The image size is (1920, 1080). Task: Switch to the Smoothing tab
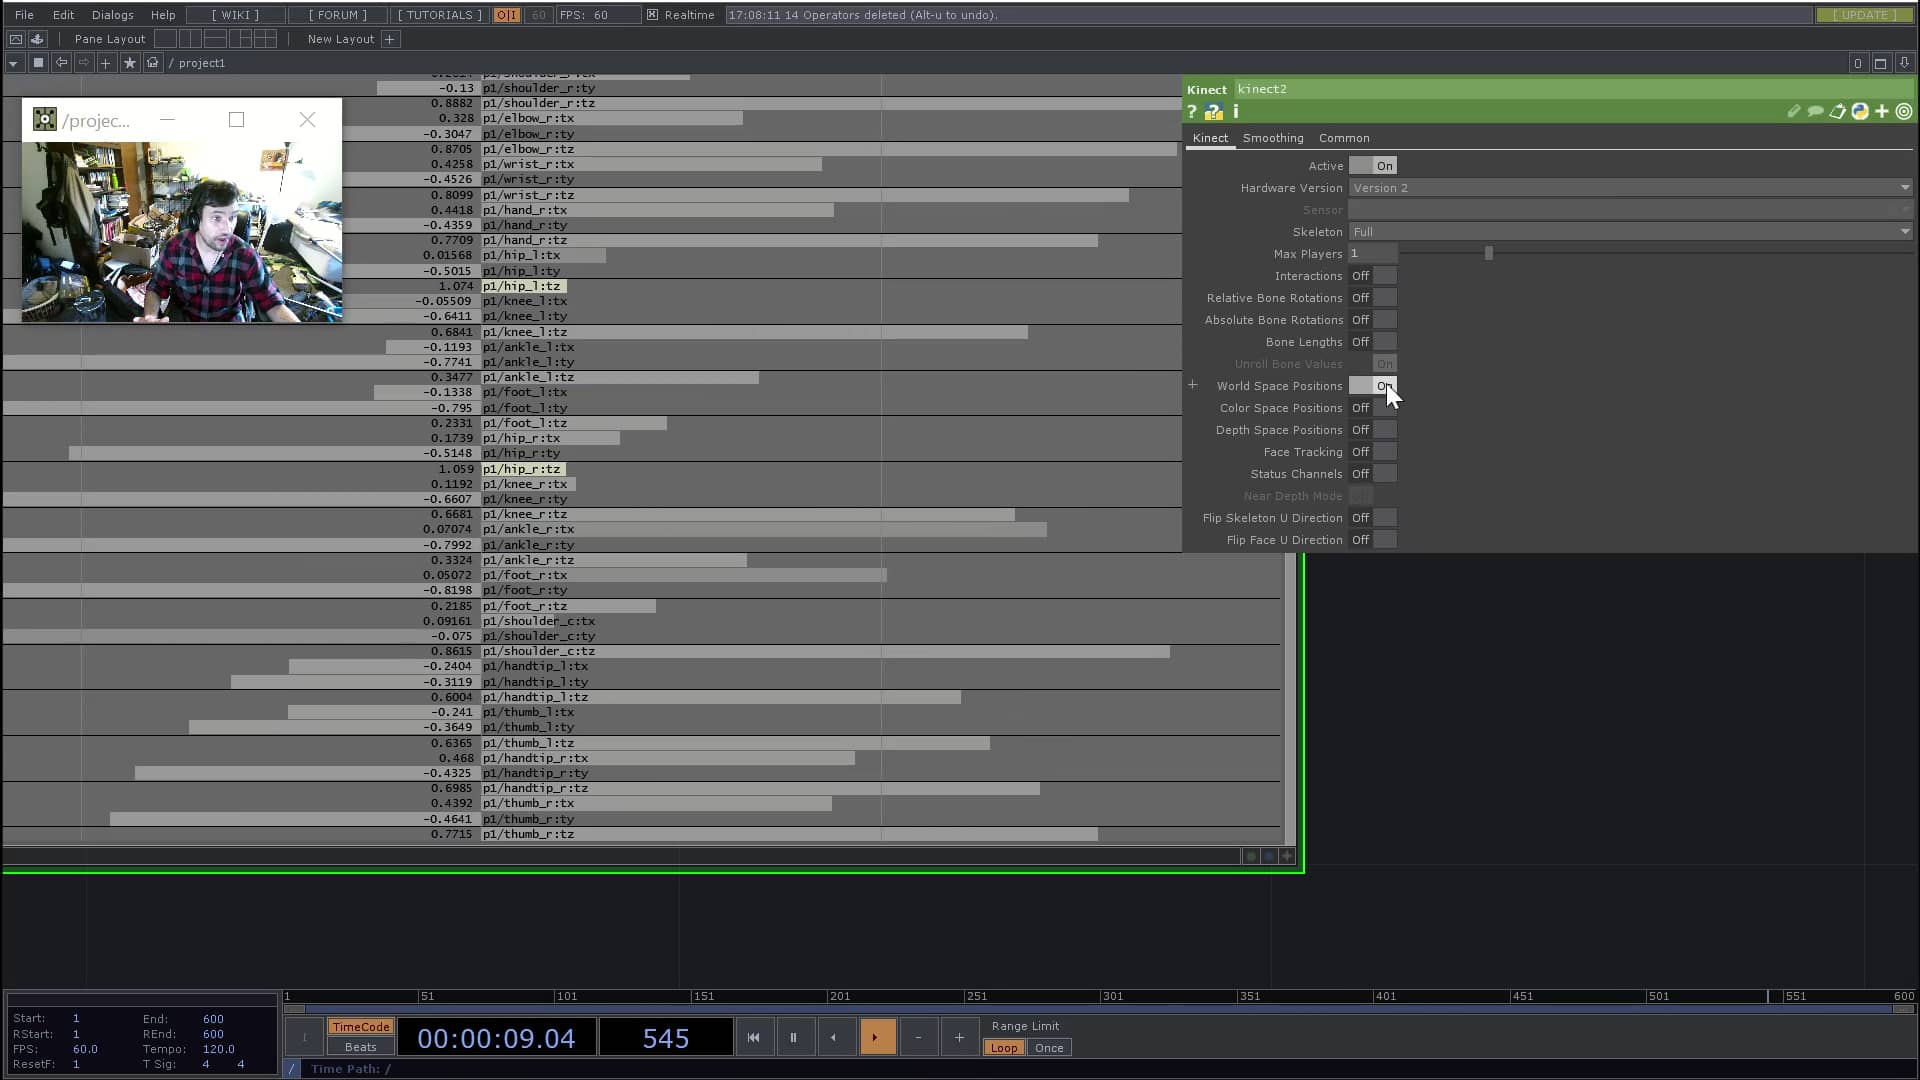[1272, 138]
